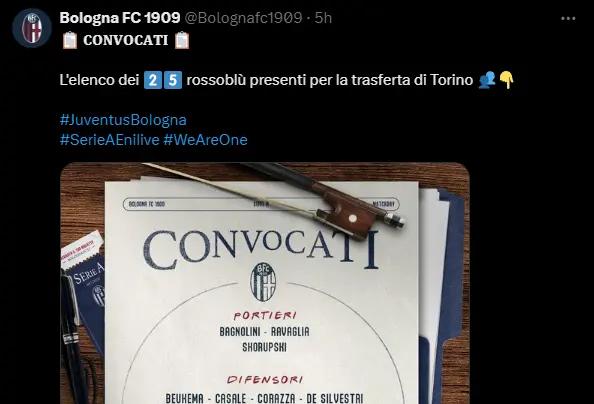The width and height of the screenshot is (594, 404).
Task: Click the DIFENSORI section in the image
Action: (265, 380)
